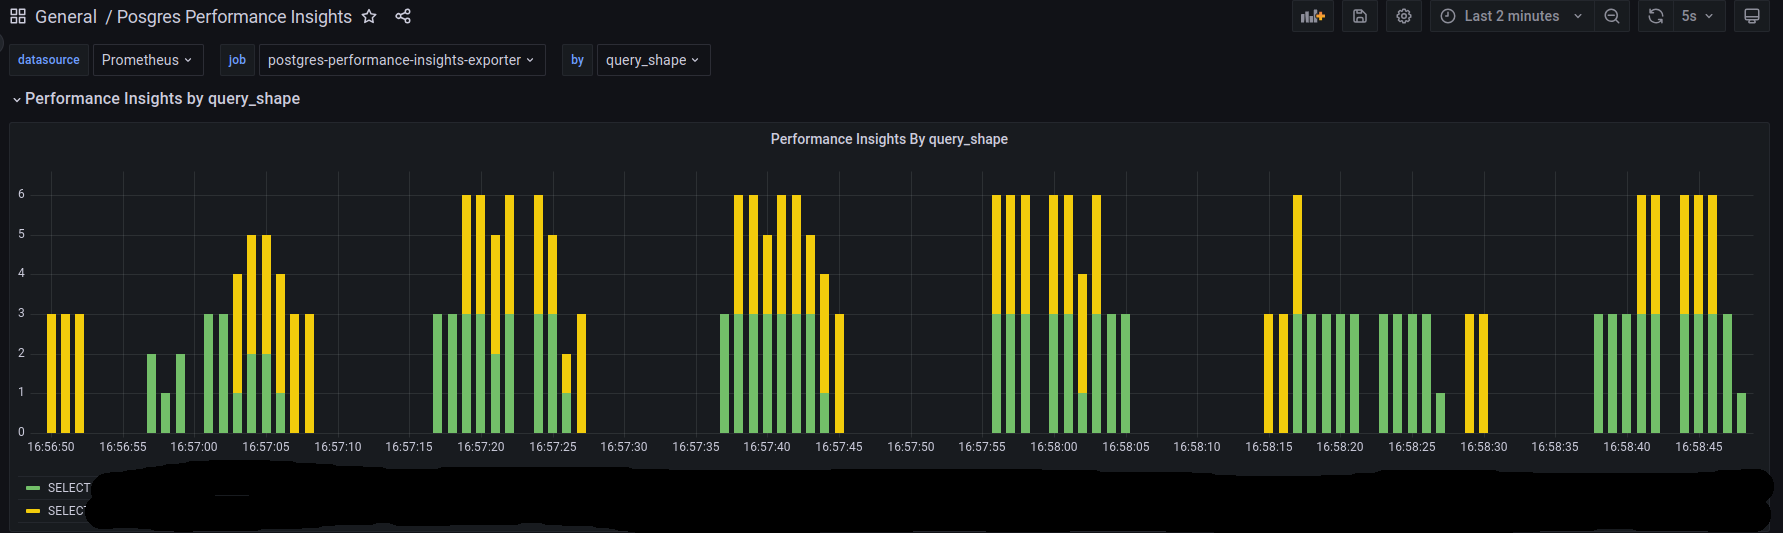Share the dashboard via share icon
Screen dimensions: 1783x533
pyautogui.click(x=403, y=16)
